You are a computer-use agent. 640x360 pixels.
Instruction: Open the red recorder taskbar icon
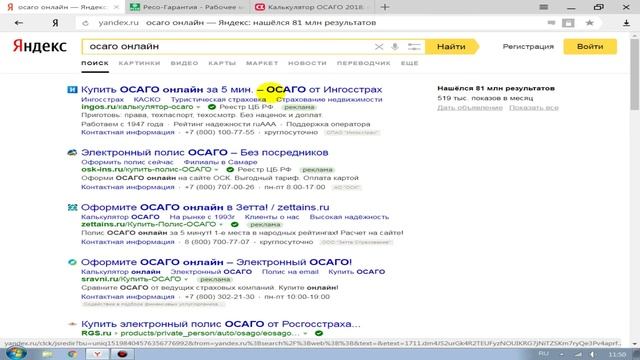pos(122,354)
